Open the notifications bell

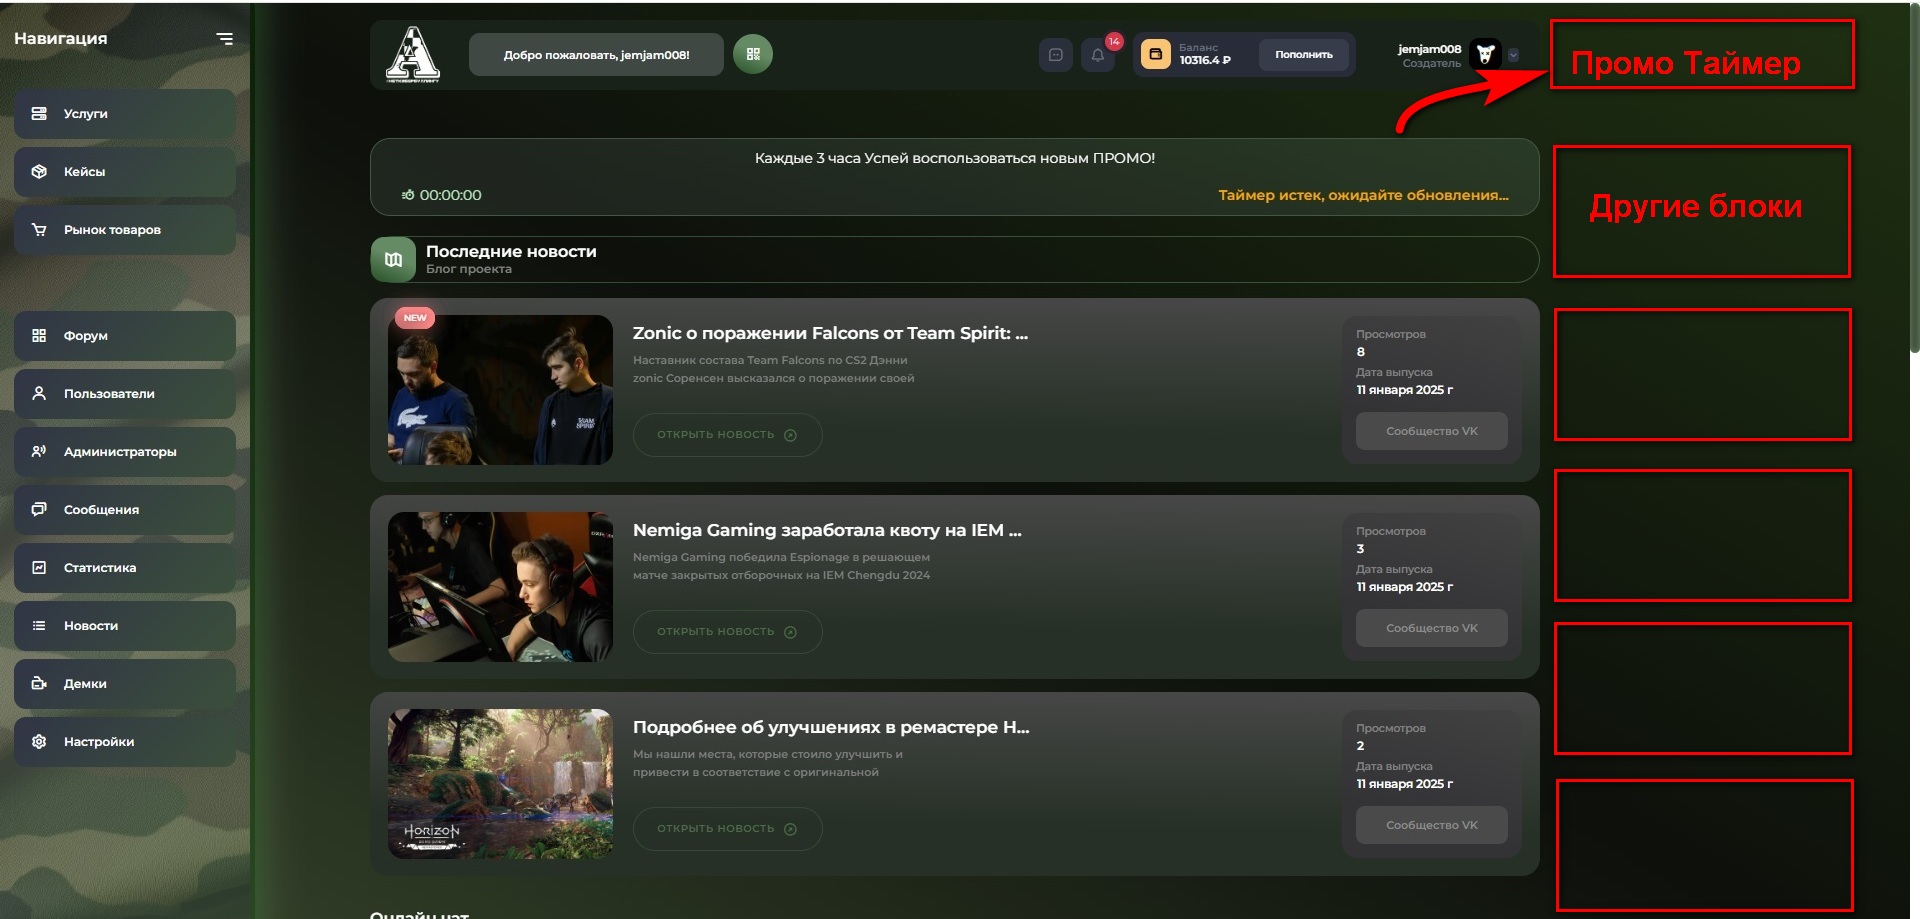tap(1097, 55)
